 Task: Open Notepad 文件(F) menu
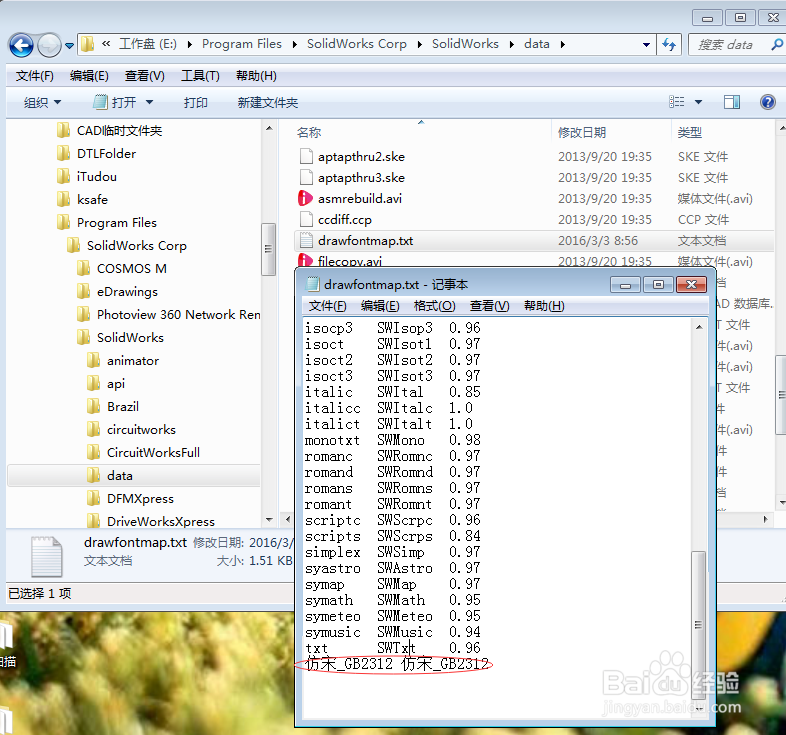click(327, 306)
